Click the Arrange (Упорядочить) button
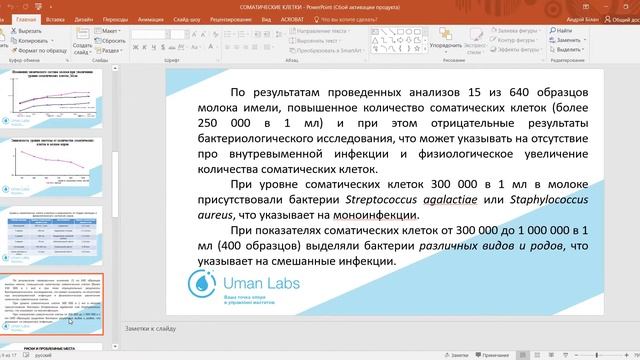Screen dimensions: 640x360 click(445, 40)
